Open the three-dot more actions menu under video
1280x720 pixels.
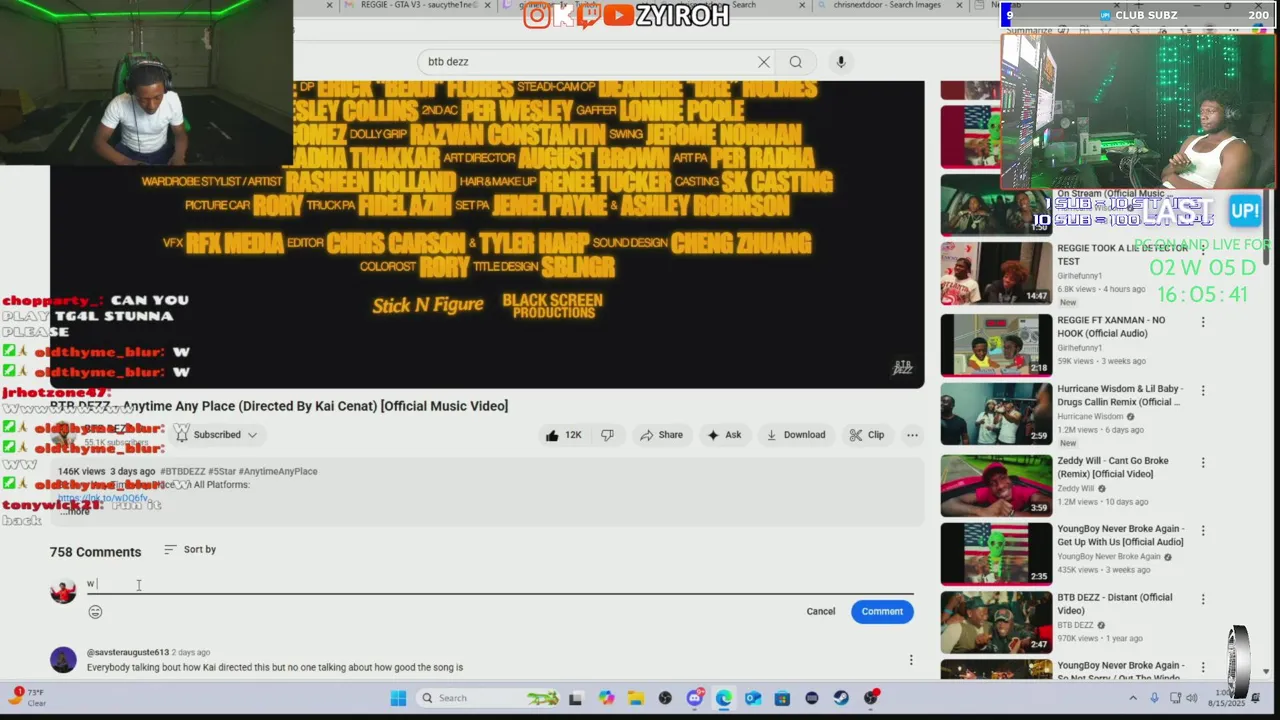click(912, 435)
